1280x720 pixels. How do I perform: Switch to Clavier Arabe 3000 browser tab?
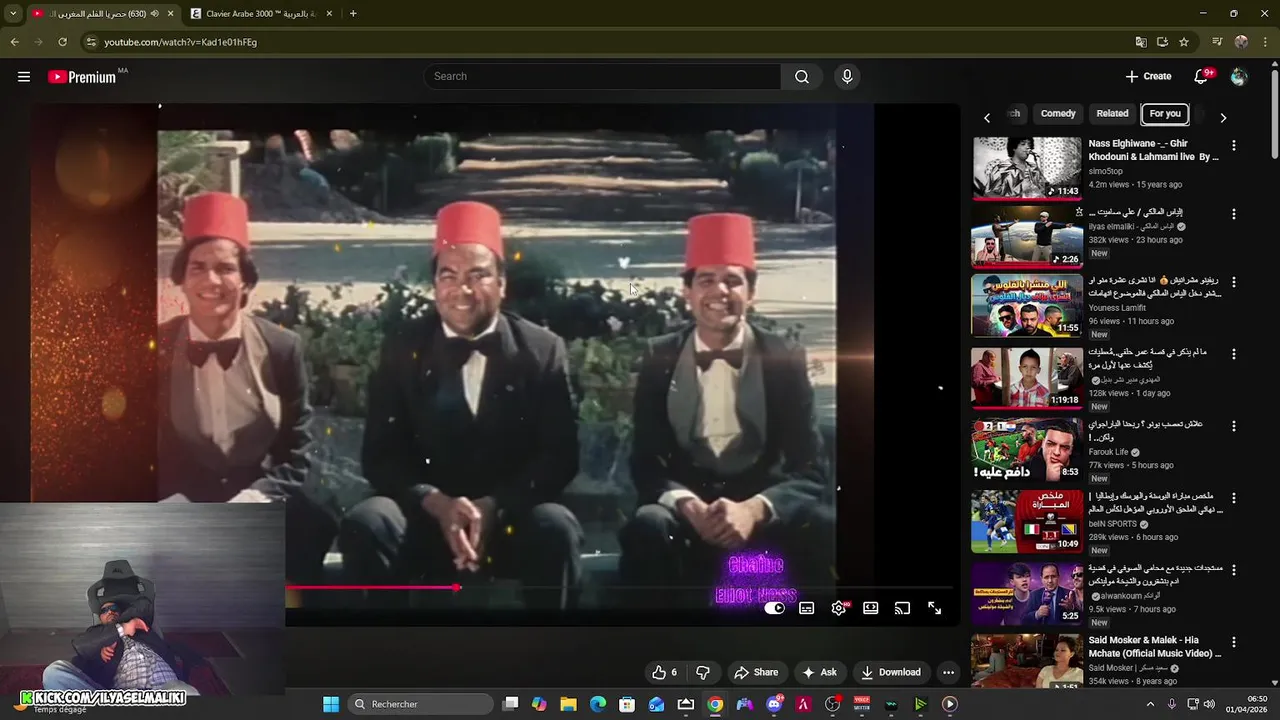pyautogui.click(x=260, y=14)
